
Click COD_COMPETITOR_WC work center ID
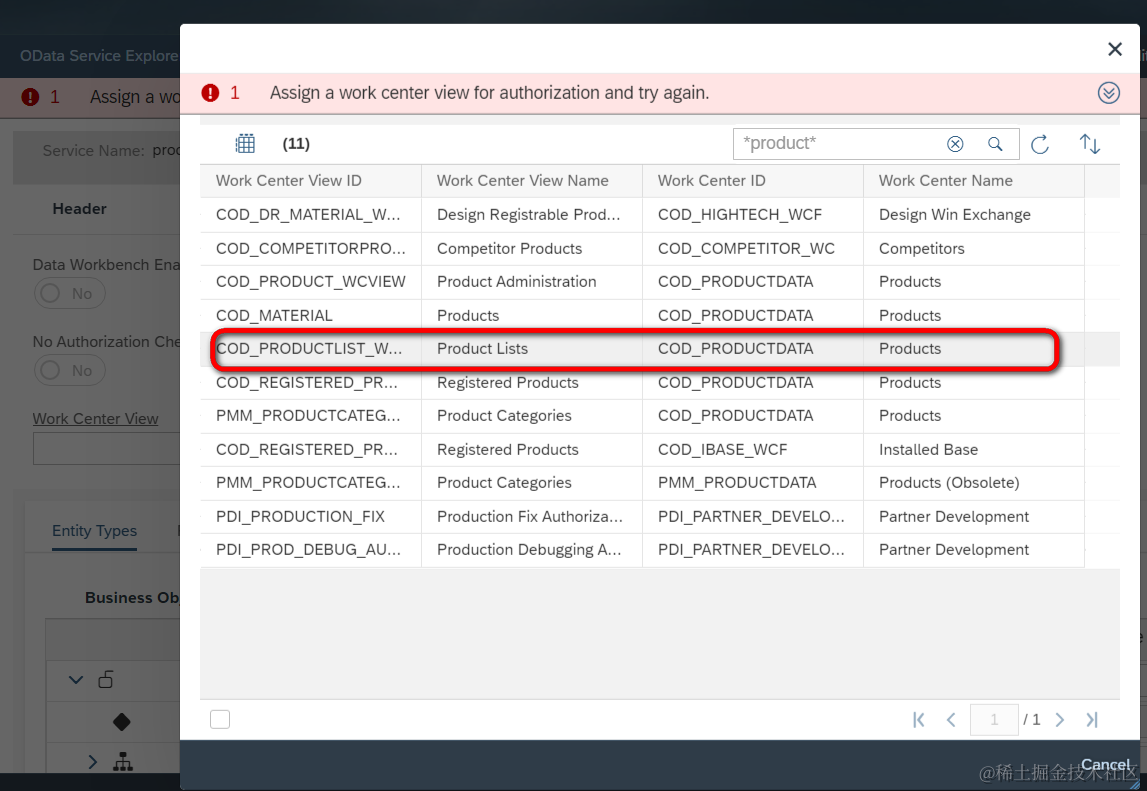746,249
